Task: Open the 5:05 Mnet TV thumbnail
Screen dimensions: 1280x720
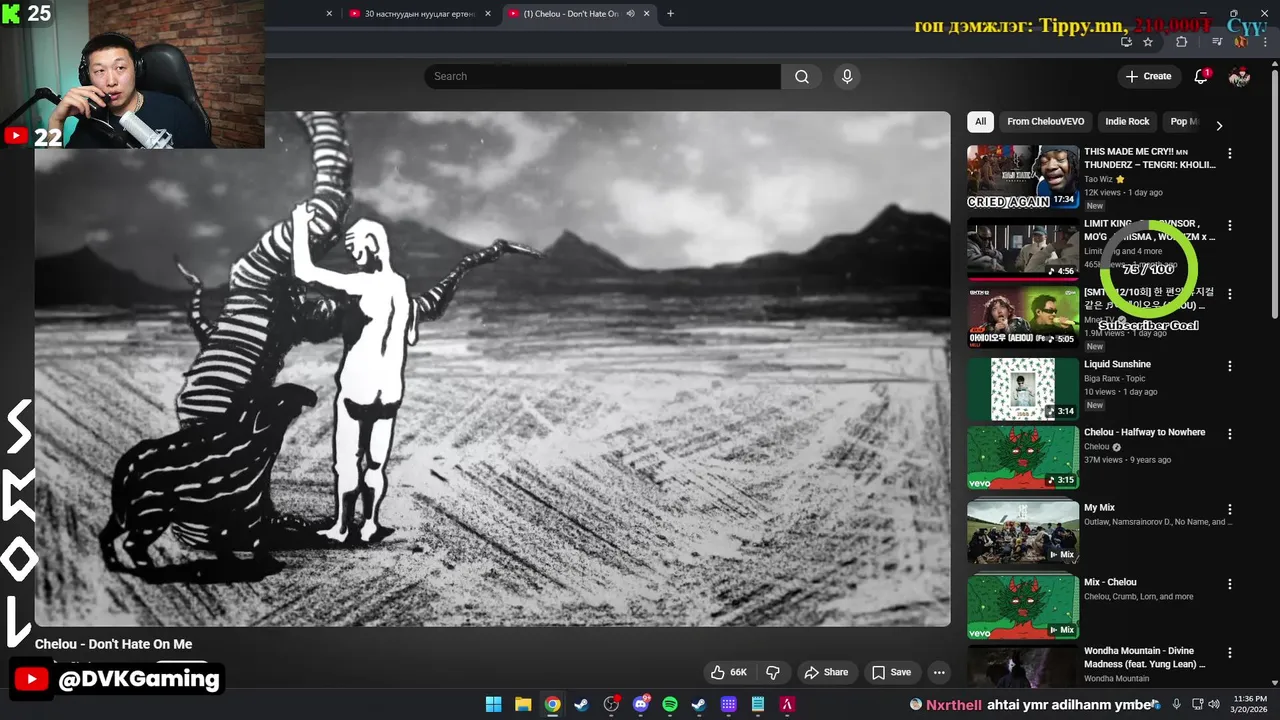Action: [1023, 317]
